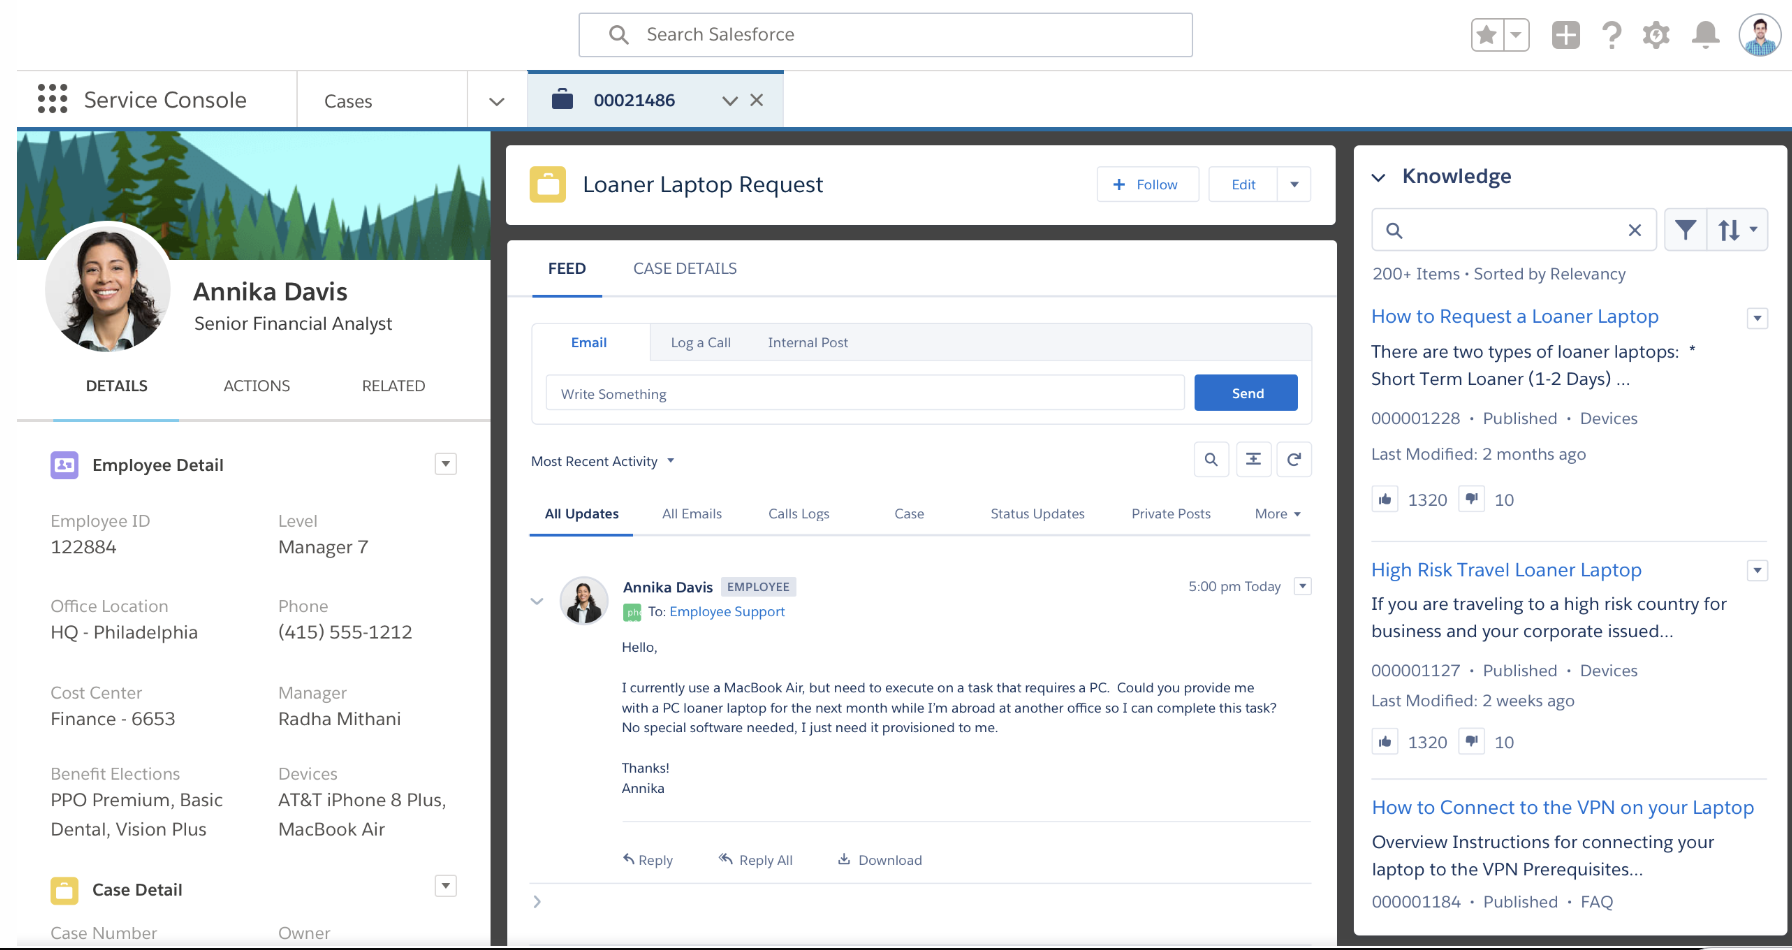This screenshot has width=1792, height=950.
Task: Open the ACTIONS tab in the profile panel
Action: 257,386
